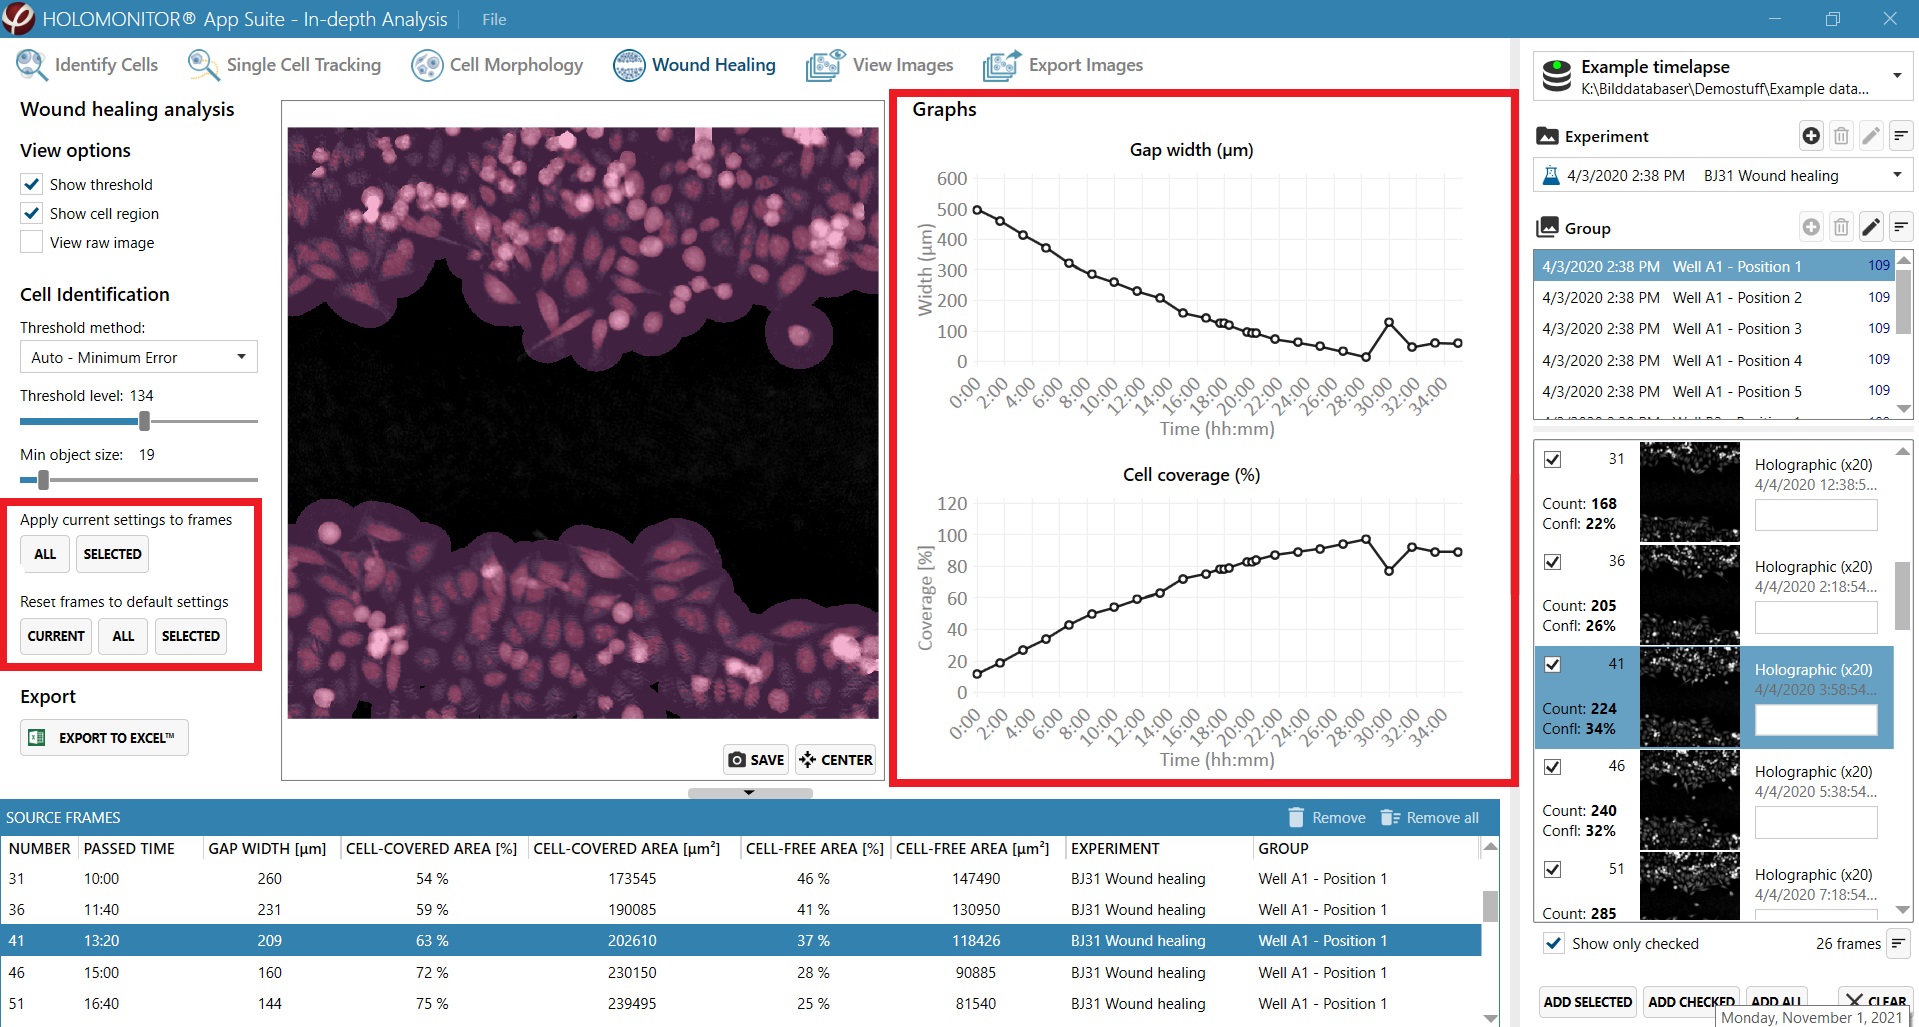Expand the BJ31 Wound healing experiment dropdown
This screenshot has height=1027, width=1919.
click(x=1896, y=176)
